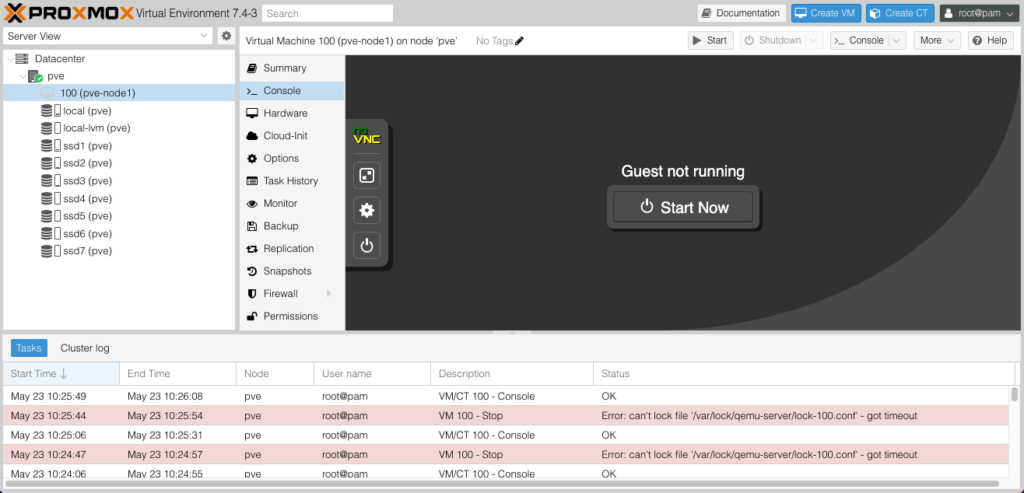Select error task row May 23 10:24:47

[506, 454]
